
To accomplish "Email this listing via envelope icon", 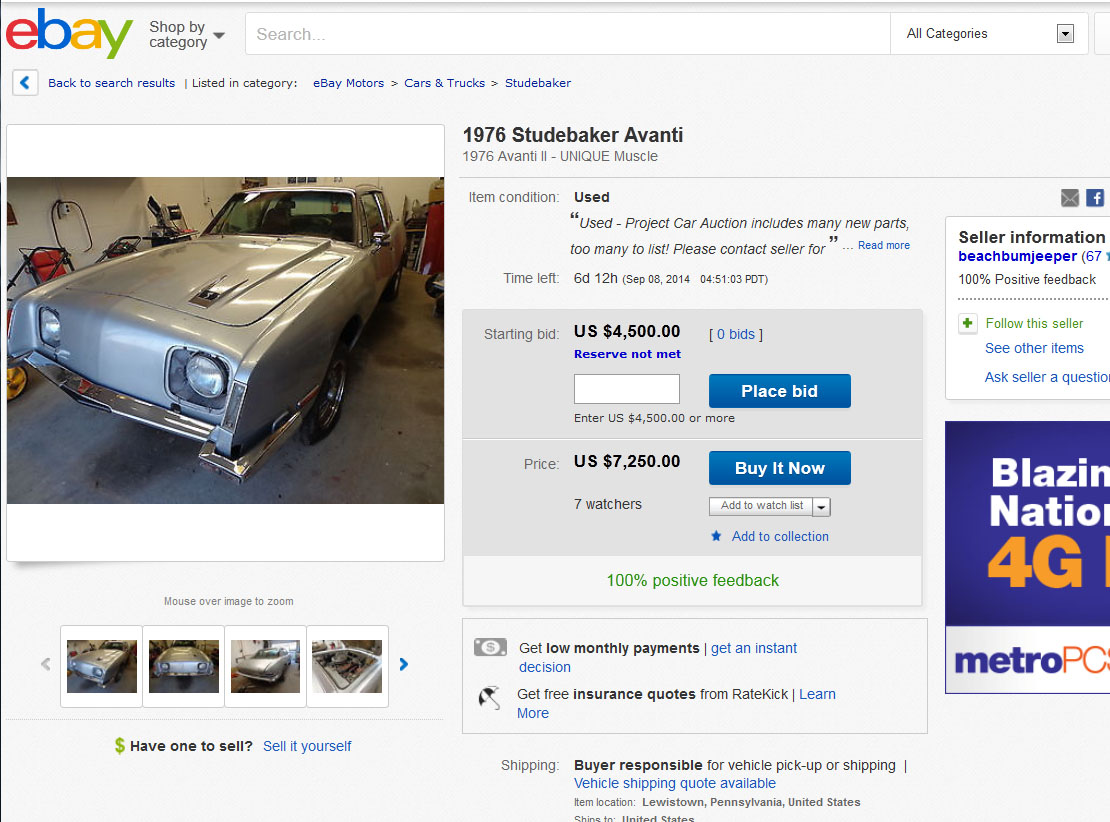I will (x=1070, y=198).
